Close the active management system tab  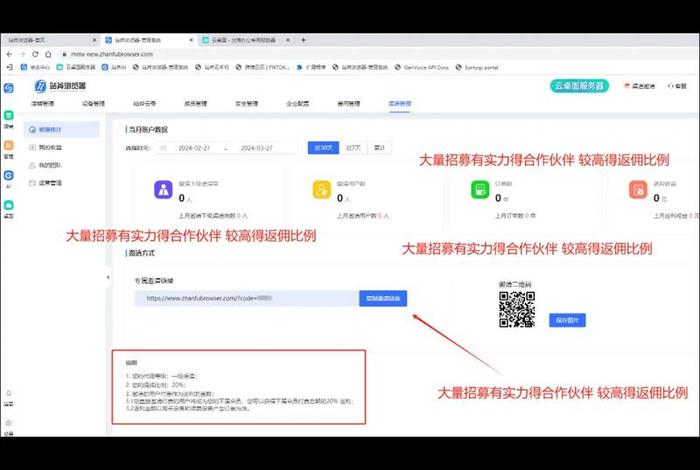pyautogui.click(x=191, y=40)
